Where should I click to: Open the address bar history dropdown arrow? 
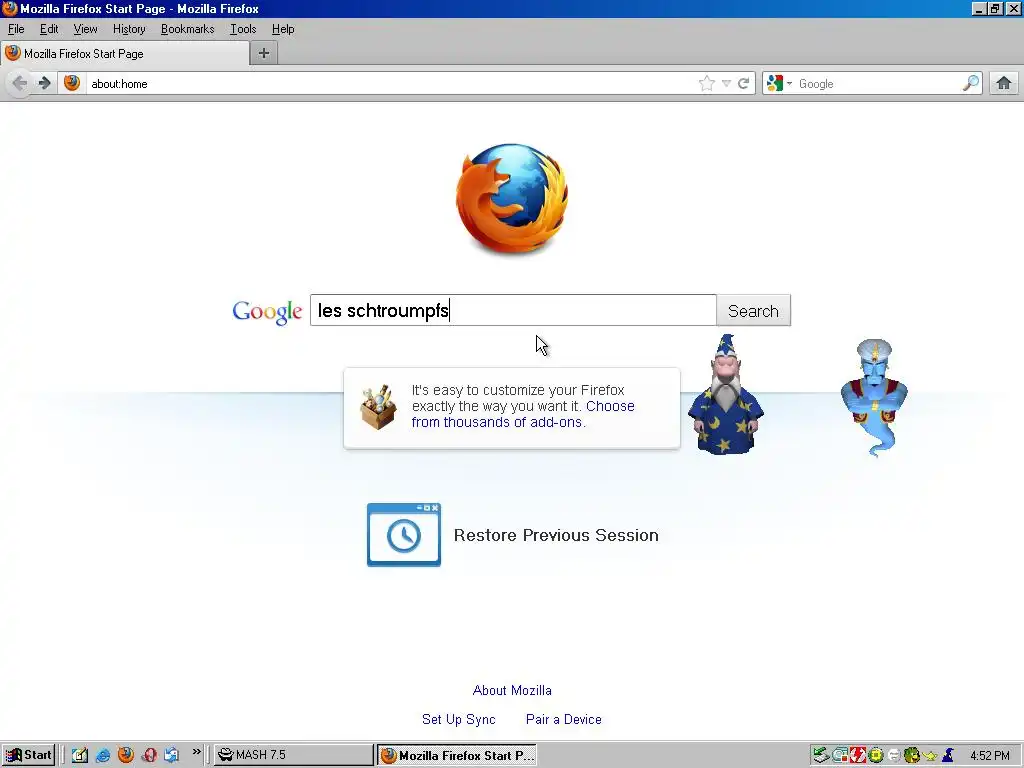click(x=726, y=84)
